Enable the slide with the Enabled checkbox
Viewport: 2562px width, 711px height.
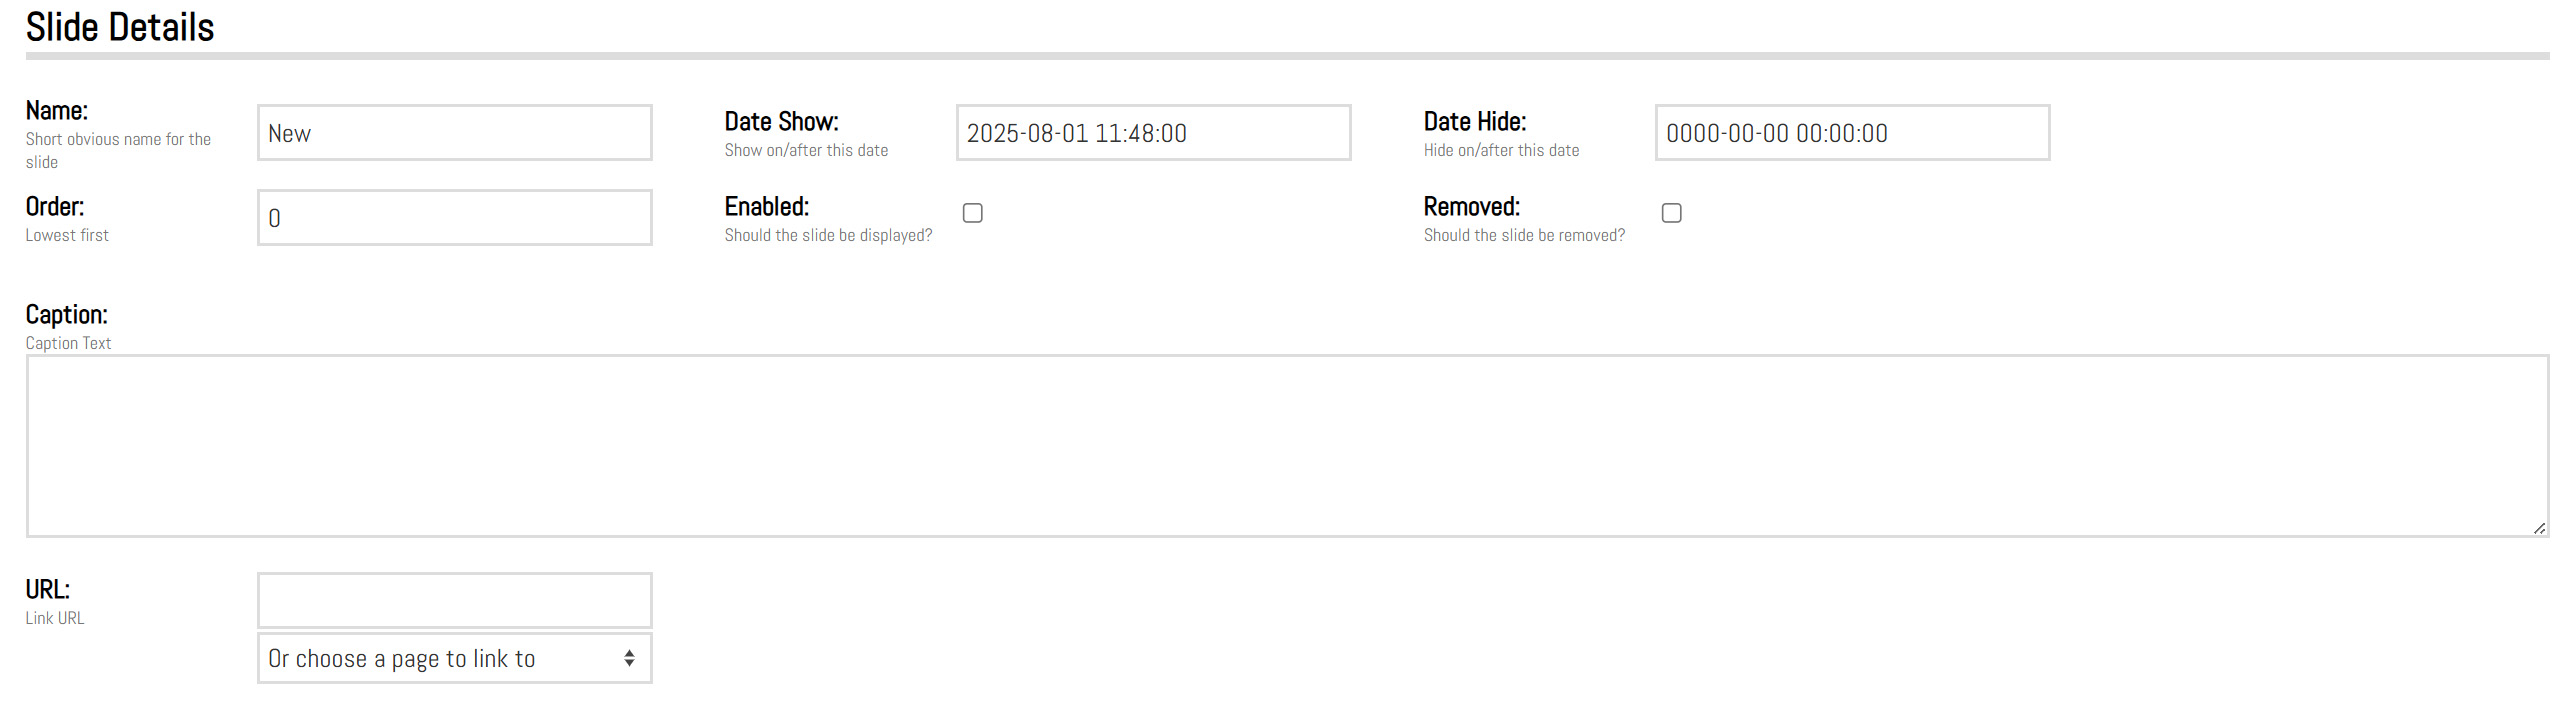[x=972, y=213]
